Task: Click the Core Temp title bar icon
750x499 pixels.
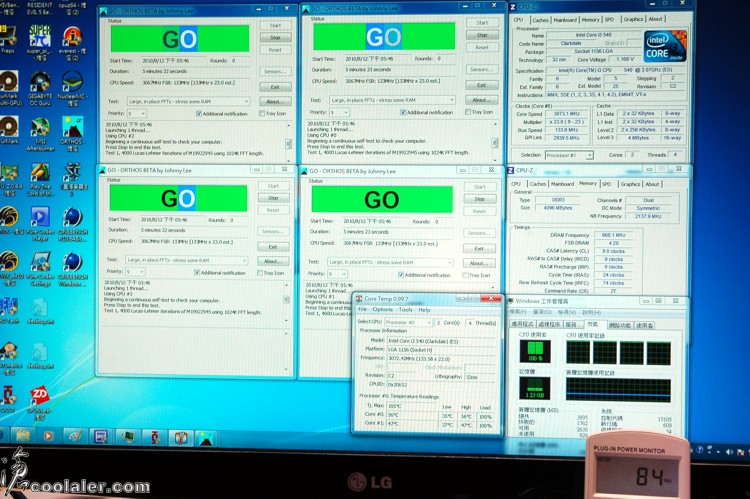Action: pos(359,299)
